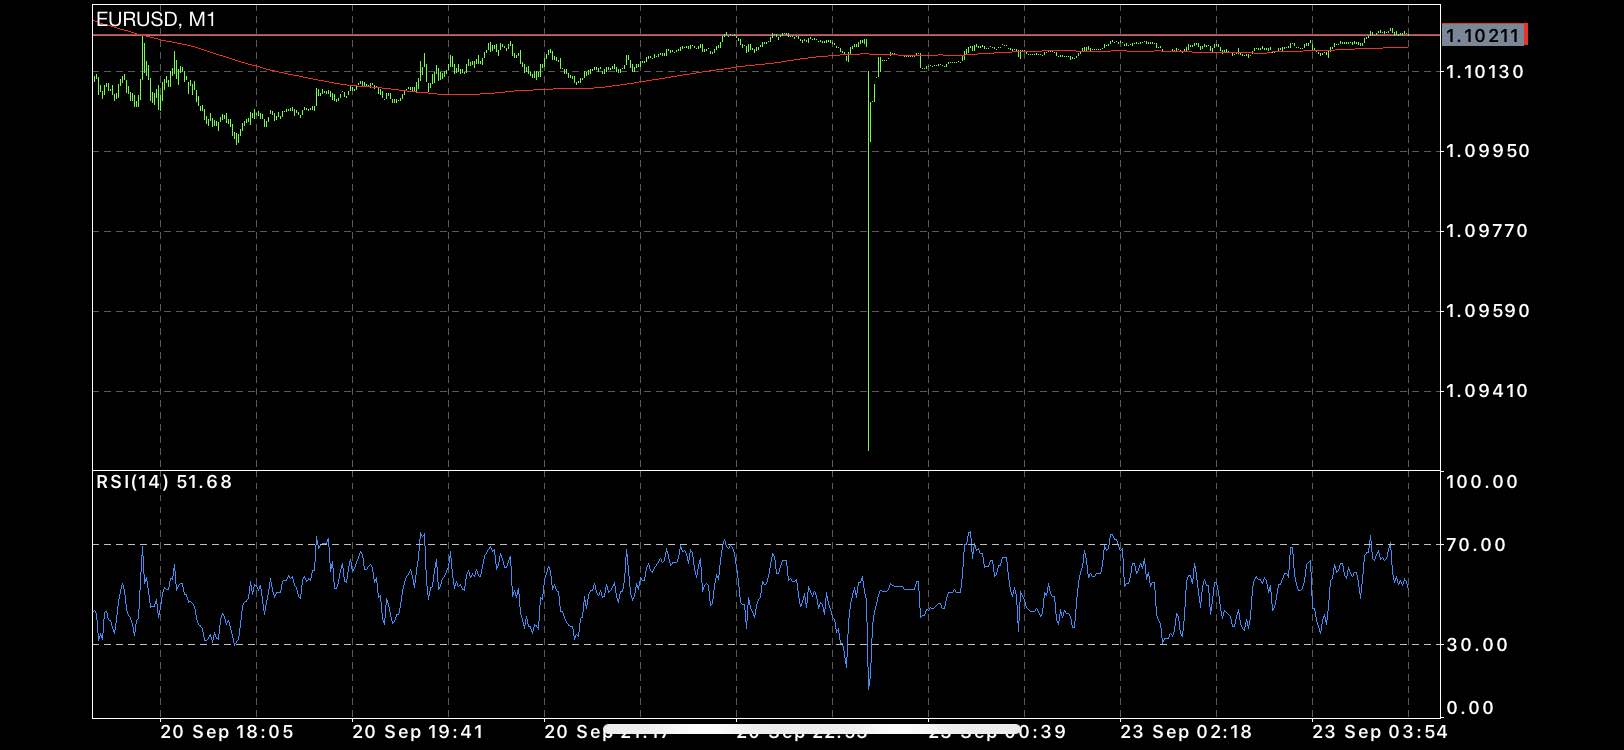Tap the EURUSD, M1 chart title
The height and width of the screenshot is (750, 1624).
pos(156,19)
